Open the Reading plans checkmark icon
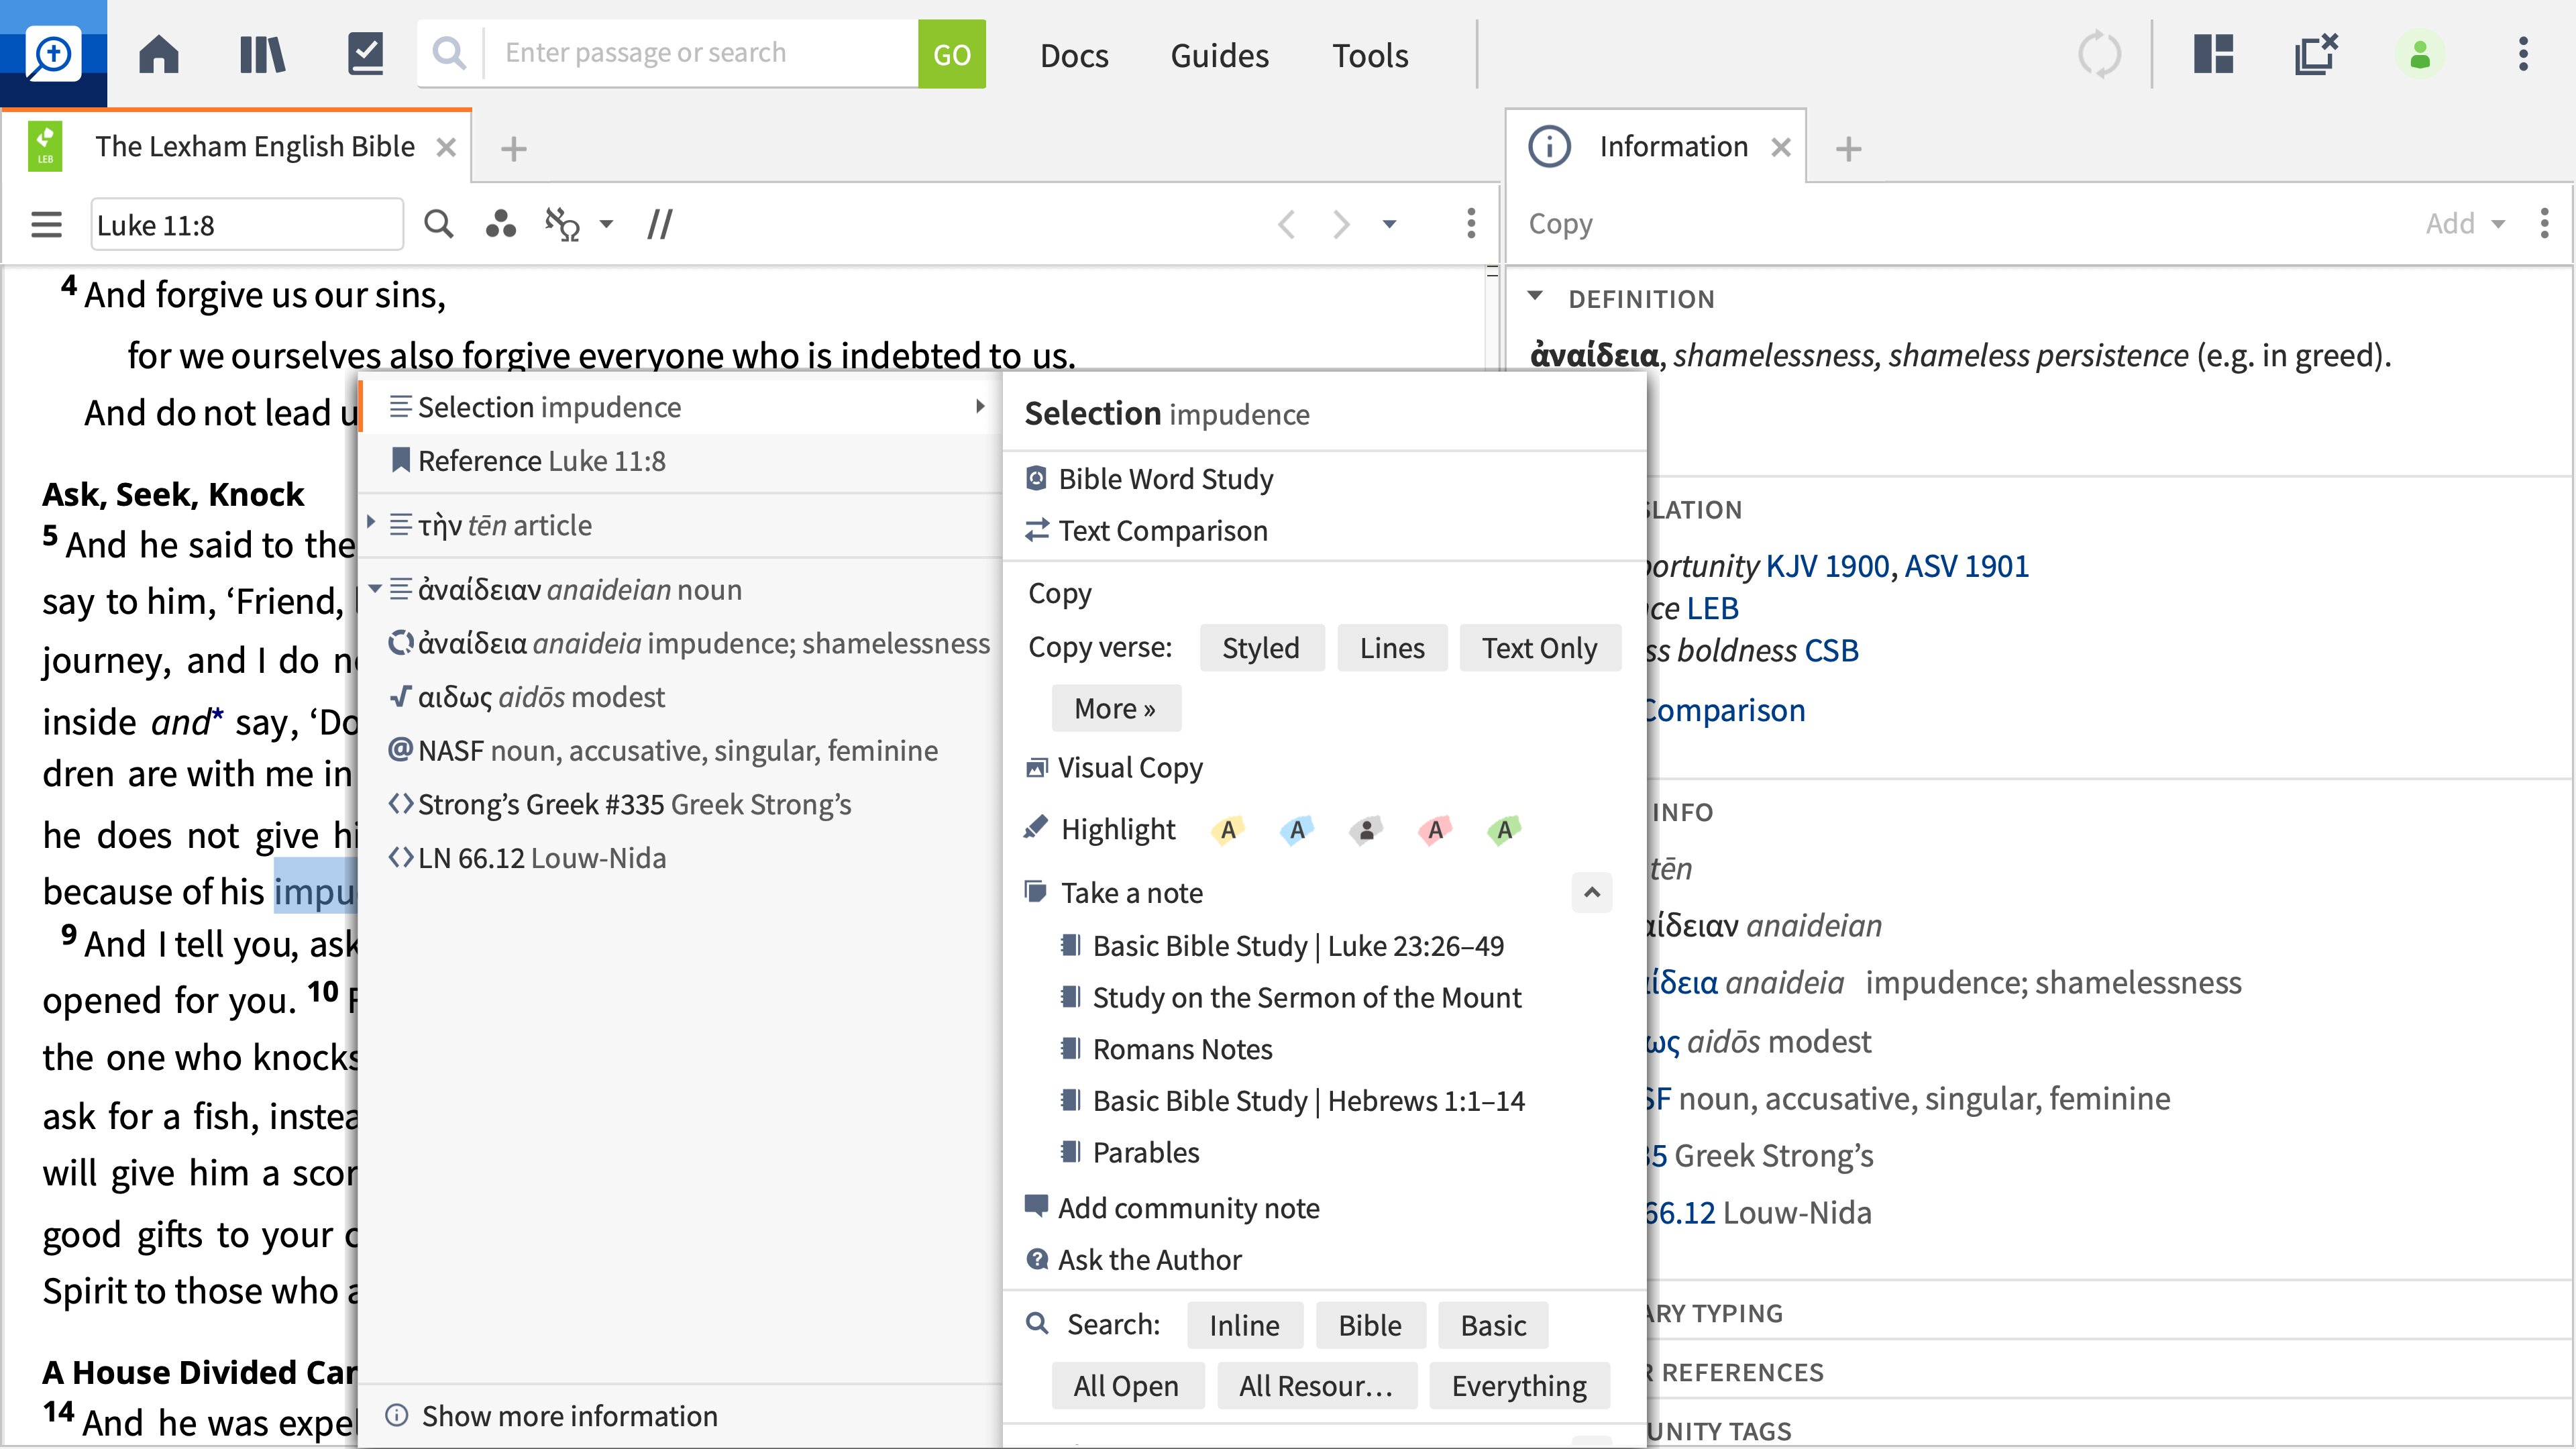The width and height of the screenshot is (2576, 1449). 366,54
